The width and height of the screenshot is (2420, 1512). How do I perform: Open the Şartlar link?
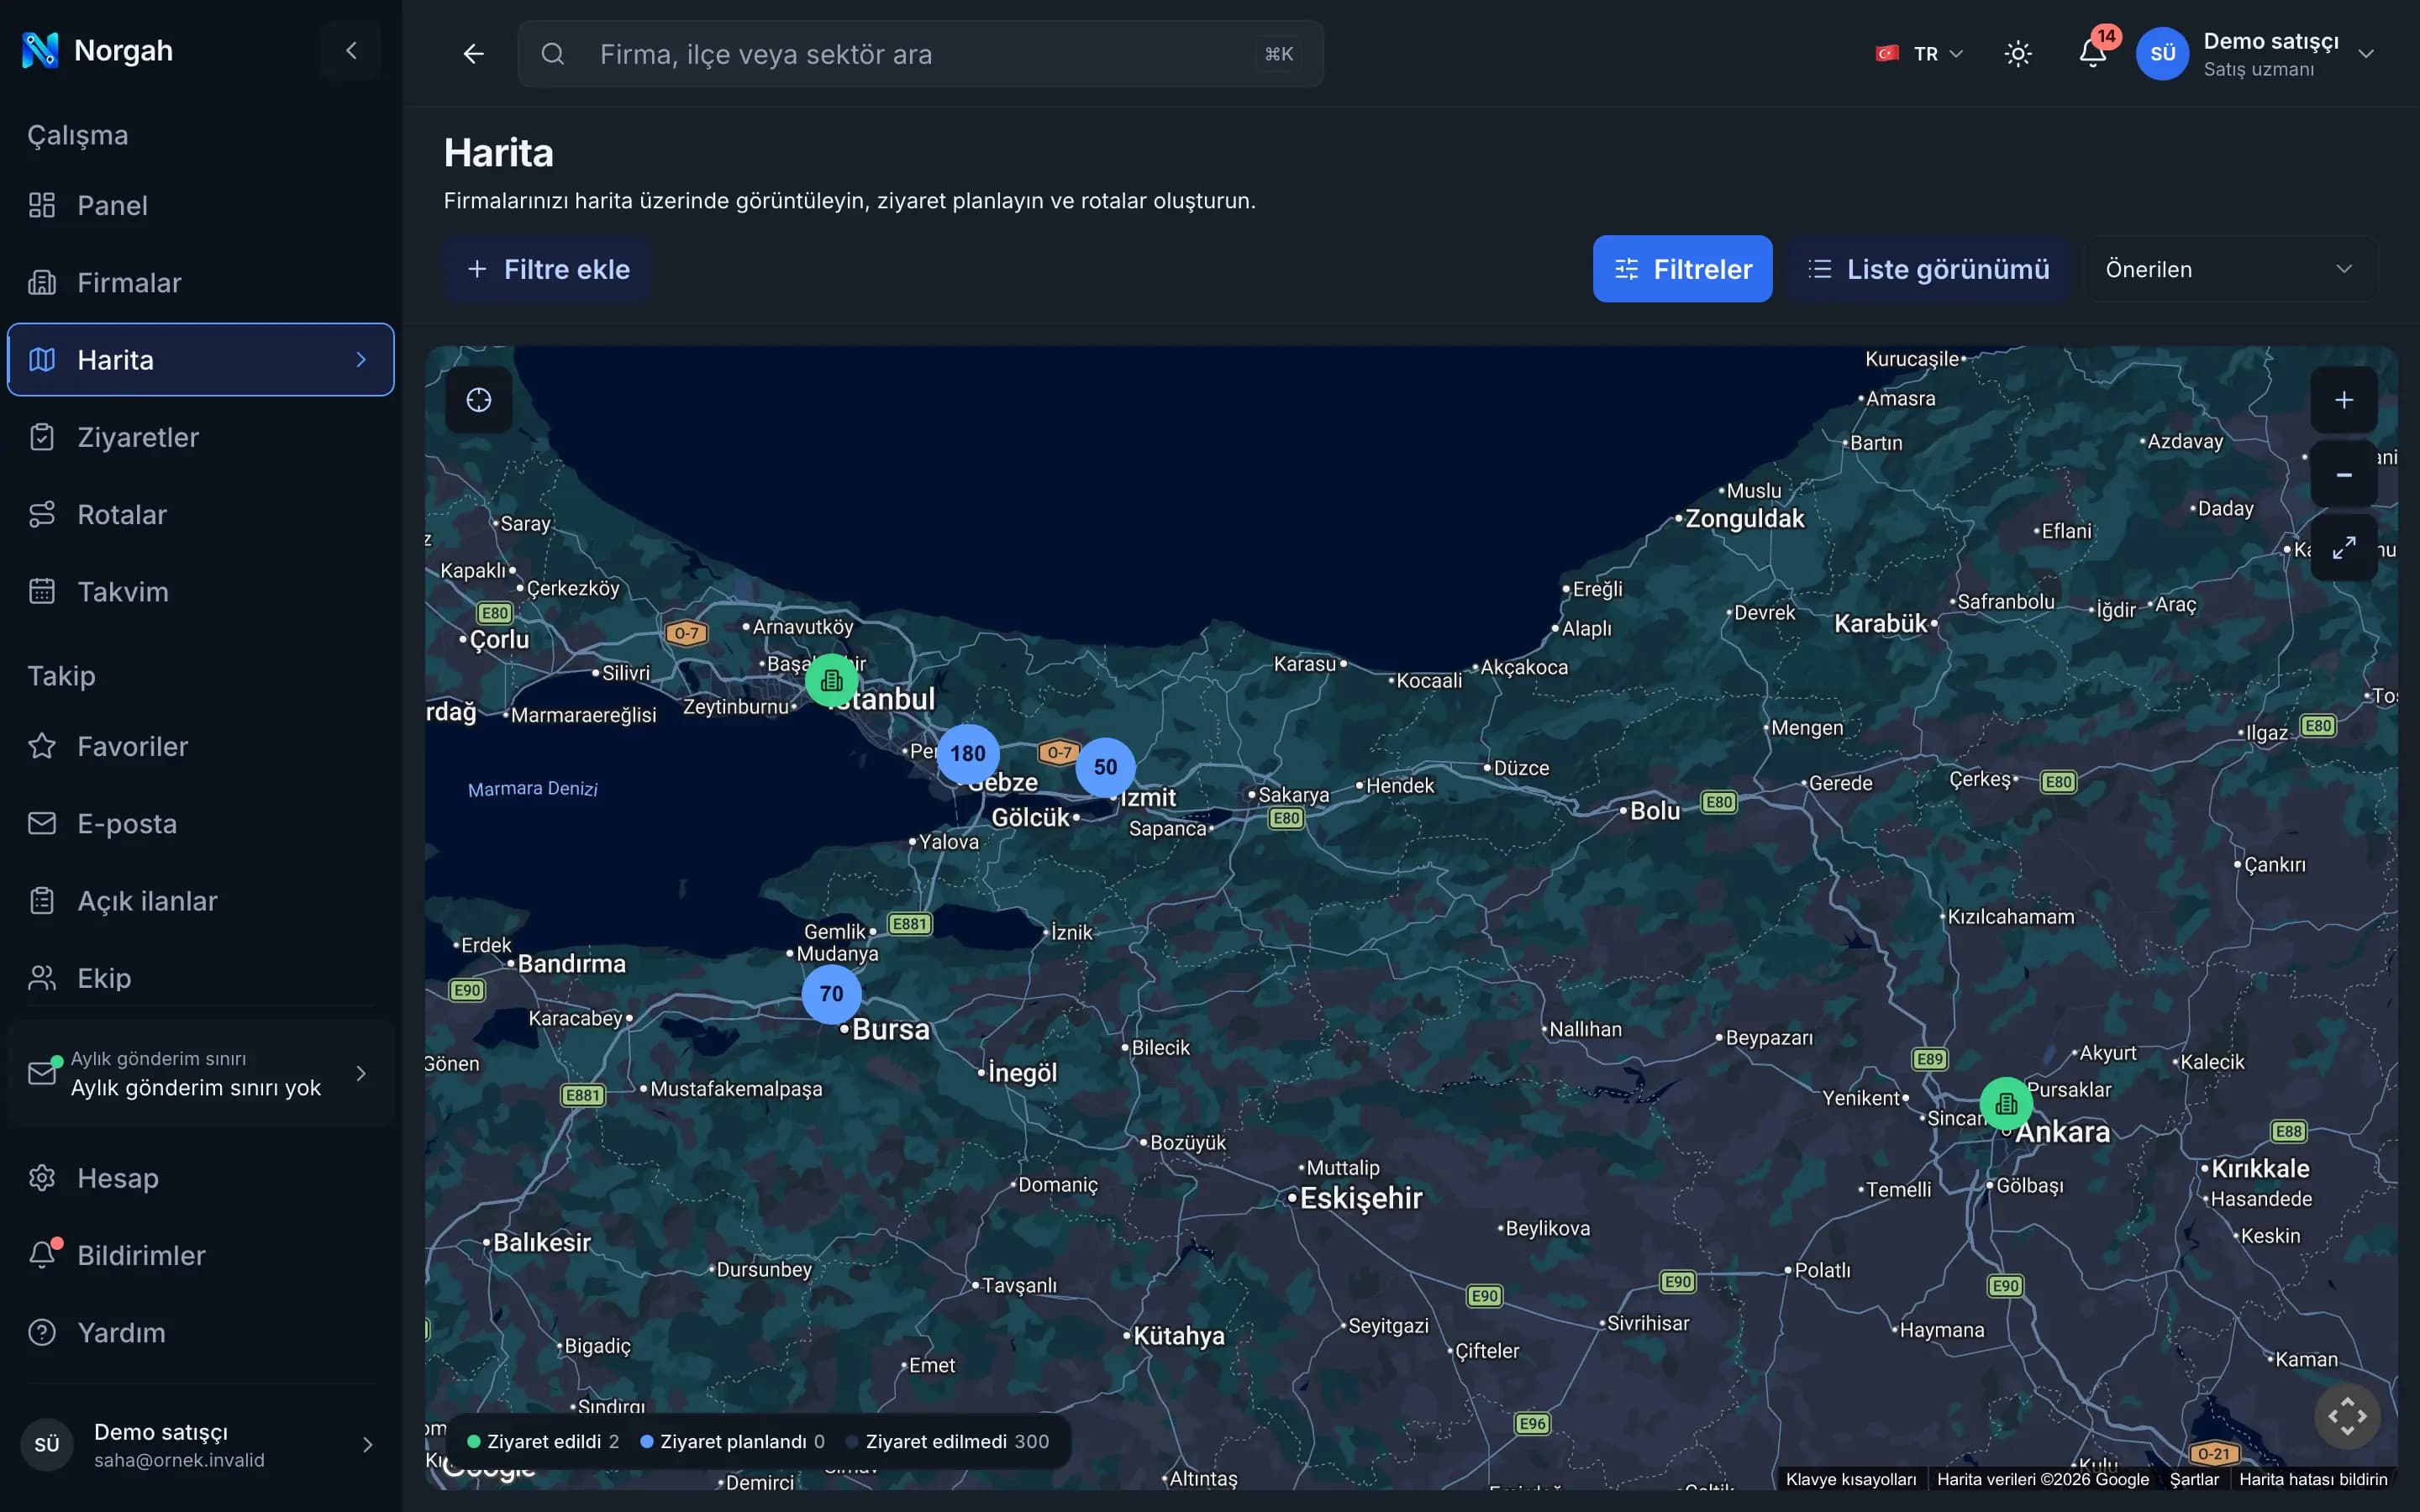[2193, 1479]
